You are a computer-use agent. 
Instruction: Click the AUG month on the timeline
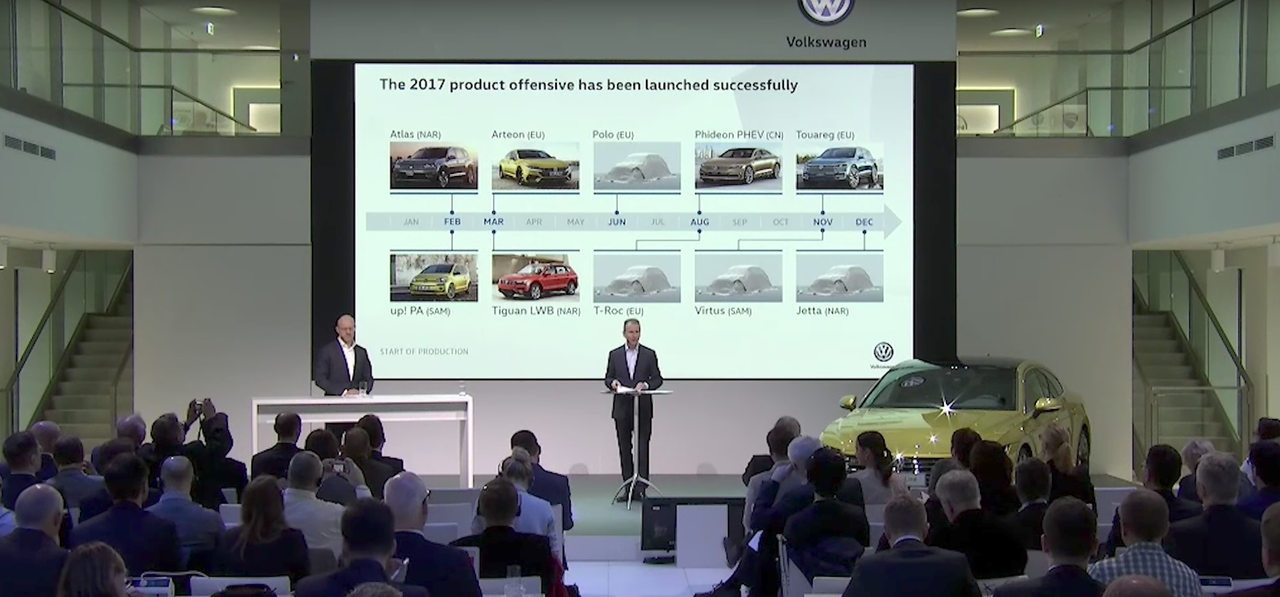(x=699, y=222)
